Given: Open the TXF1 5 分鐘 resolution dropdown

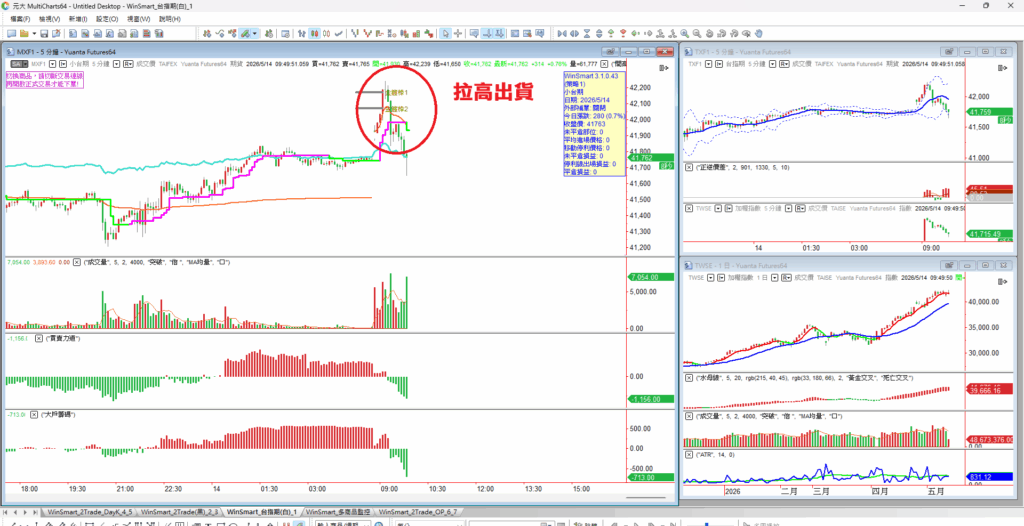Looking at the screenshot, I should 773,64.
